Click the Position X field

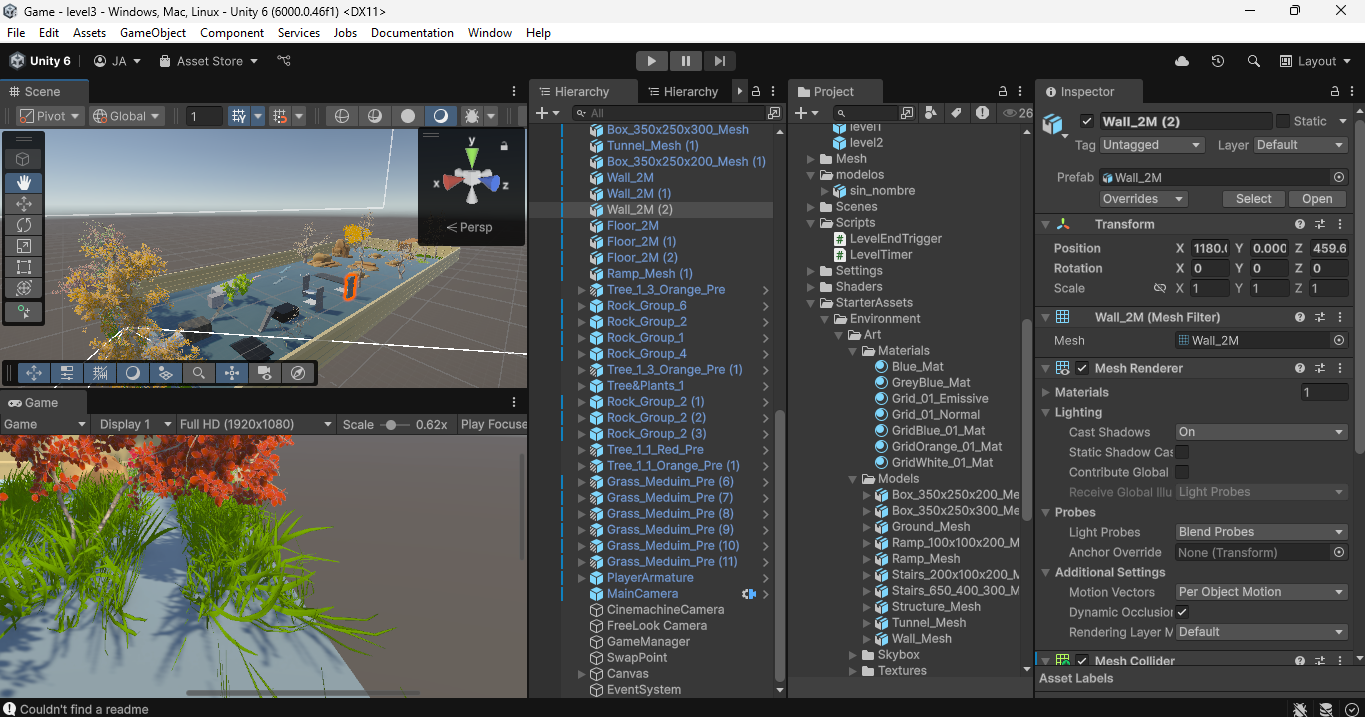[1210, 248]
